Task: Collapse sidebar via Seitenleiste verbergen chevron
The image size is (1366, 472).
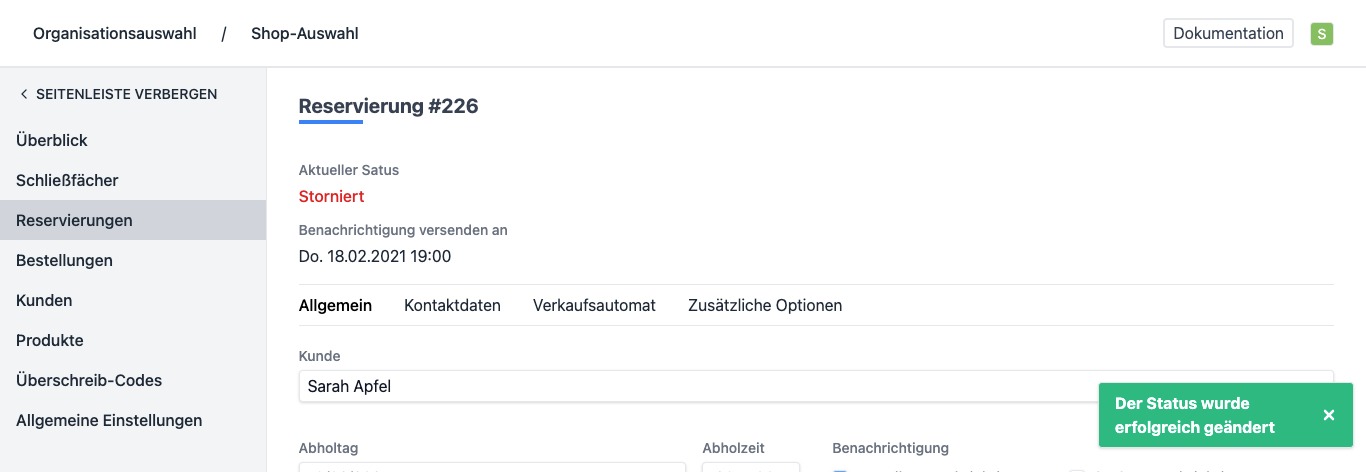Action: pyautogui.click(x=23, y=94)
